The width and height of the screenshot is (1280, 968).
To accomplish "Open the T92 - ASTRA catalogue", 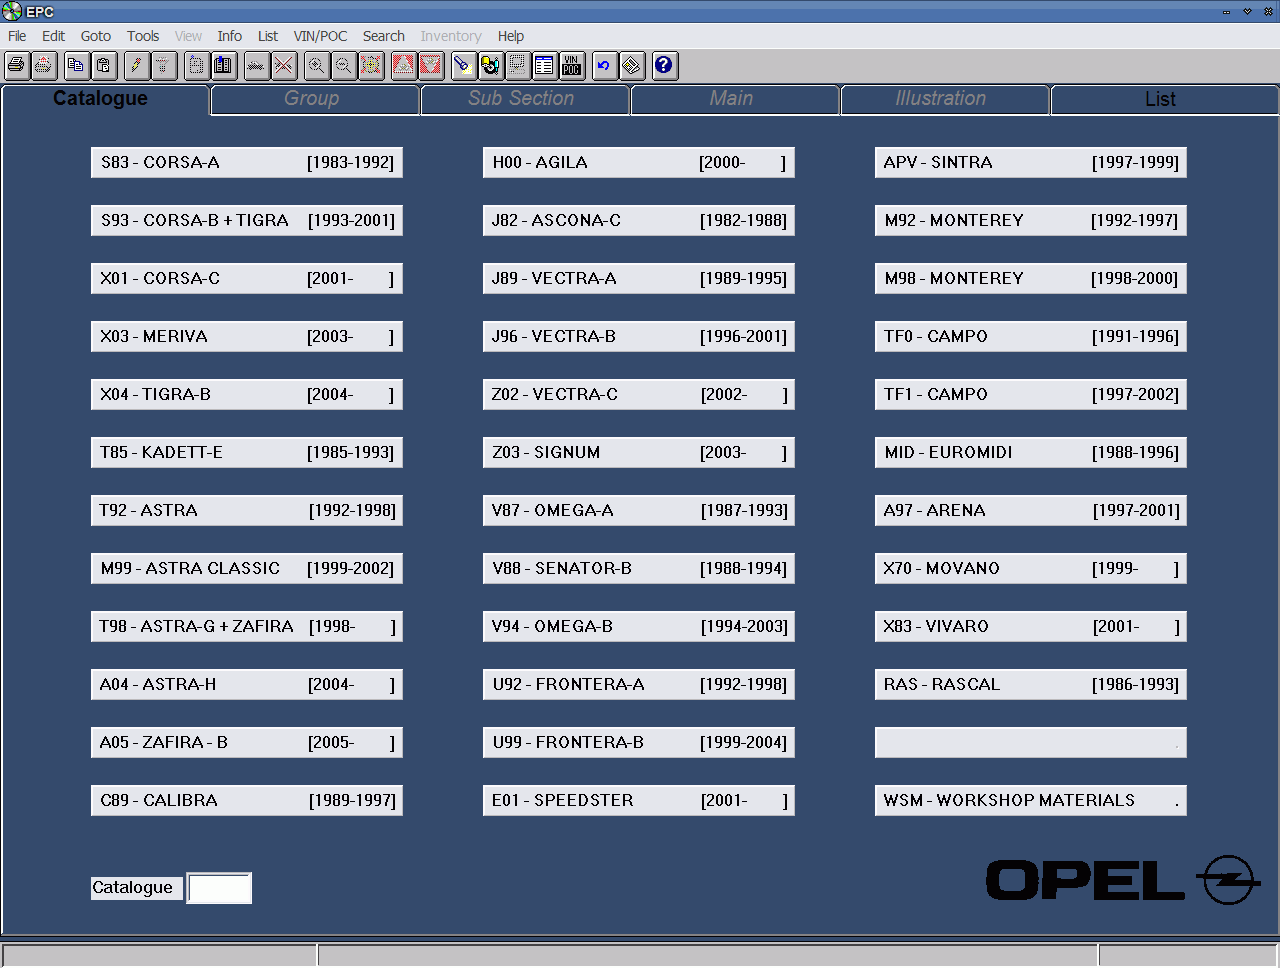I will tap(247, 511).
